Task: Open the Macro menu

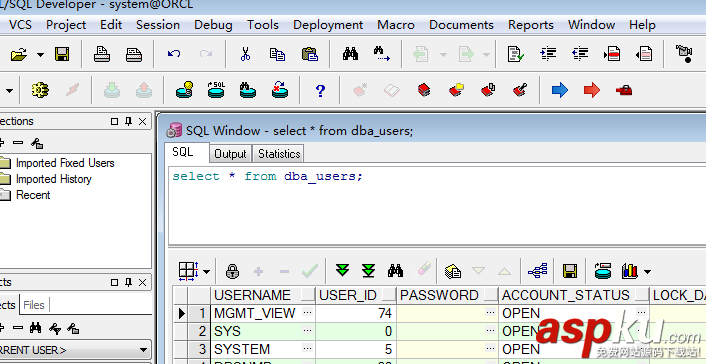Action: [x=396, y=25]
